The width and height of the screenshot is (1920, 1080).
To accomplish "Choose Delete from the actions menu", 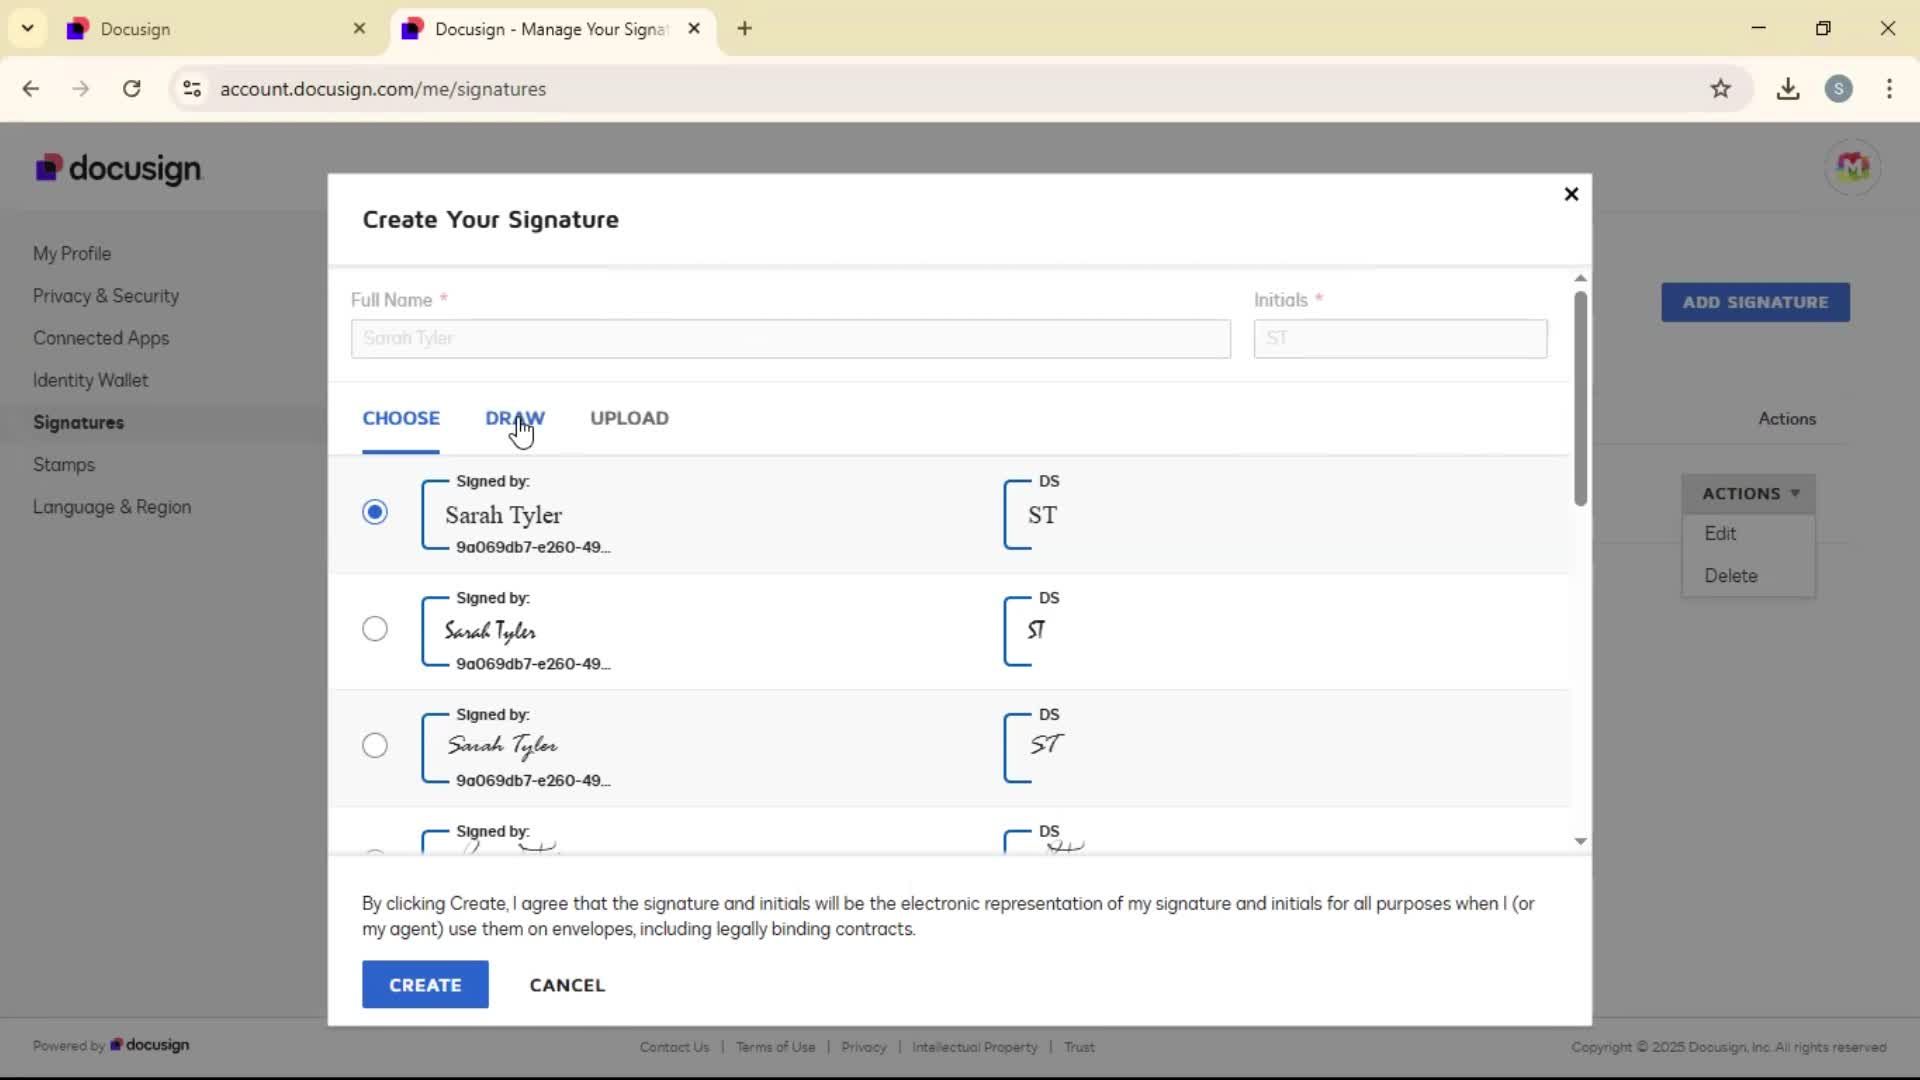I will tap(1749, 576).
